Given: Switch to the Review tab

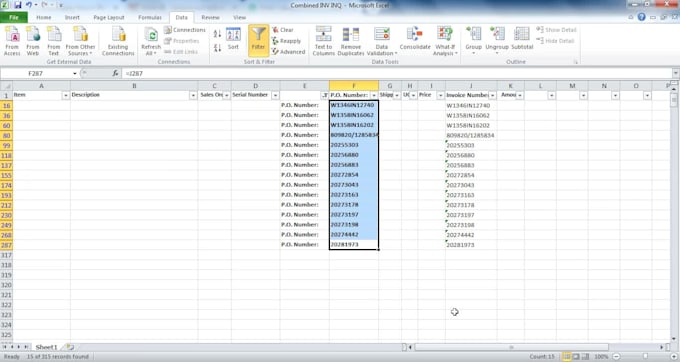Looking at the screenshot, I should [210, 17].
